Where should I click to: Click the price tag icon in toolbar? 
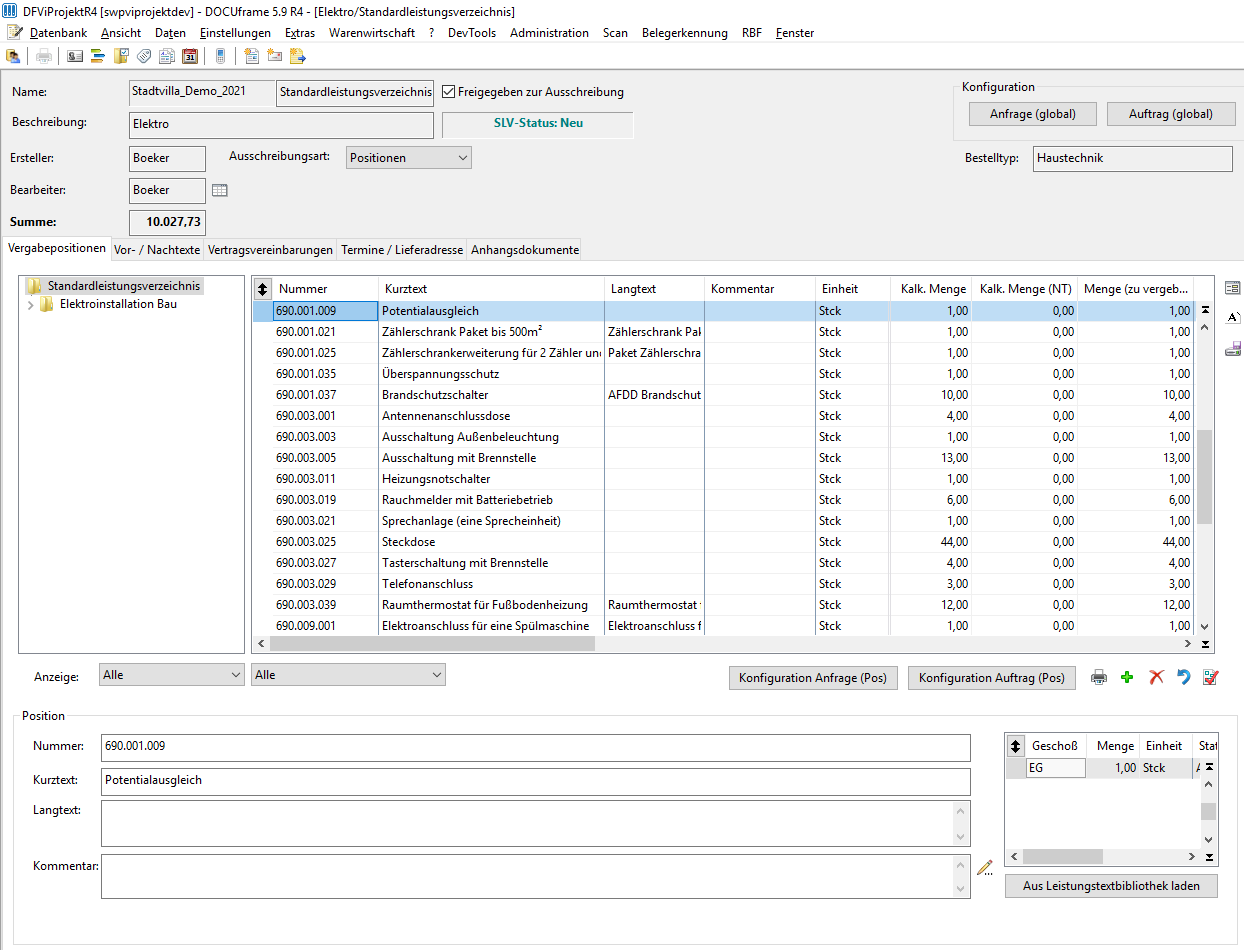tap(144, 56)
